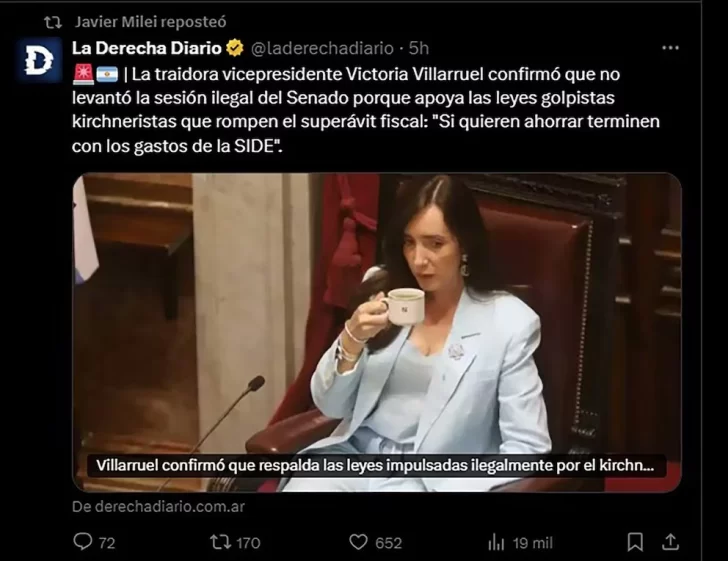Open the three-dot more options menu
Image resolution: width=728 pixels, height=561 pixels.
(x=670, y=48)
